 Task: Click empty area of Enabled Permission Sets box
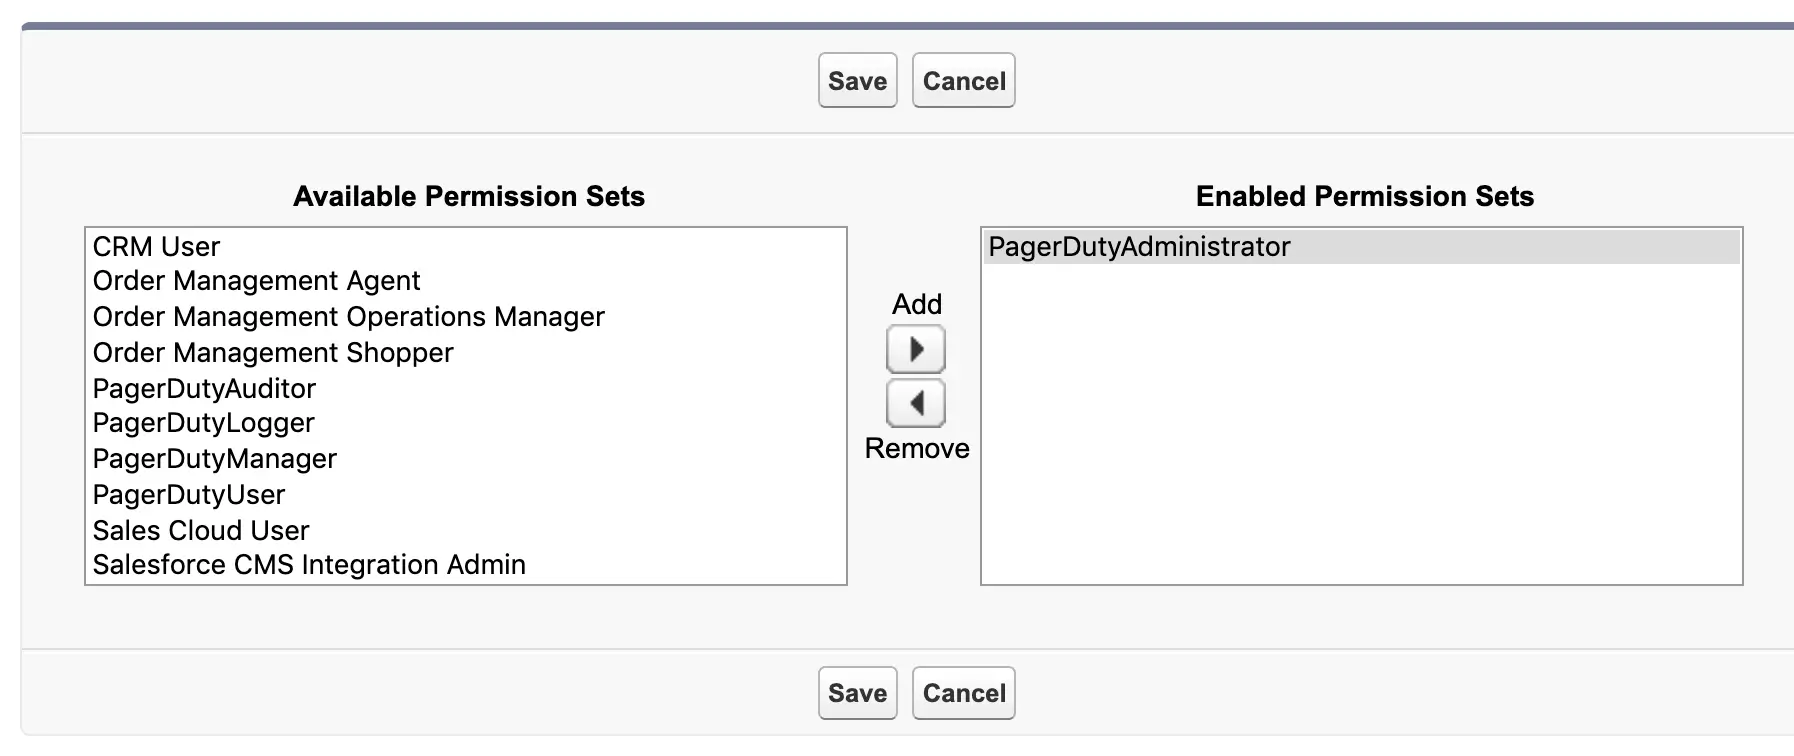point(1362,425)
